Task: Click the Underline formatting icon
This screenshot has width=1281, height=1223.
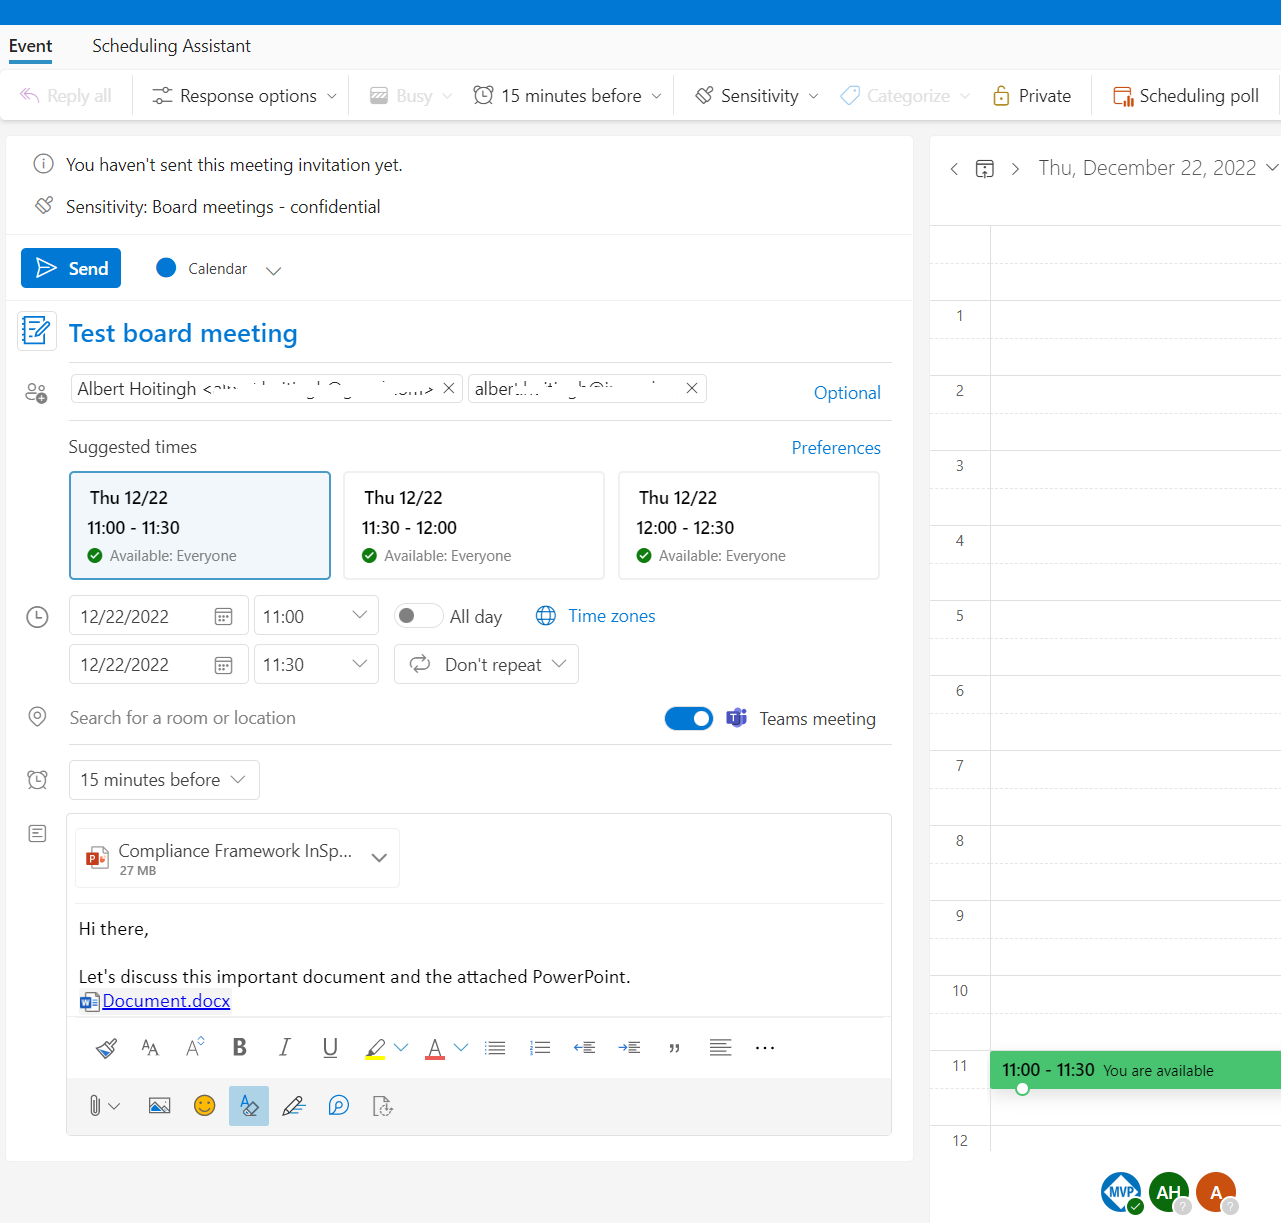Action: [x=330, y=1047]
